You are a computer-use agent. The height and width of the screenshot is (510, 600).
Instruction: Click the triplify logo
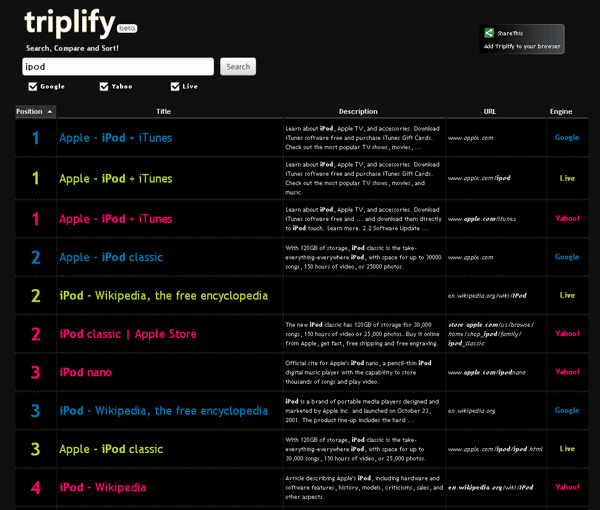click(x=70, y=23)
